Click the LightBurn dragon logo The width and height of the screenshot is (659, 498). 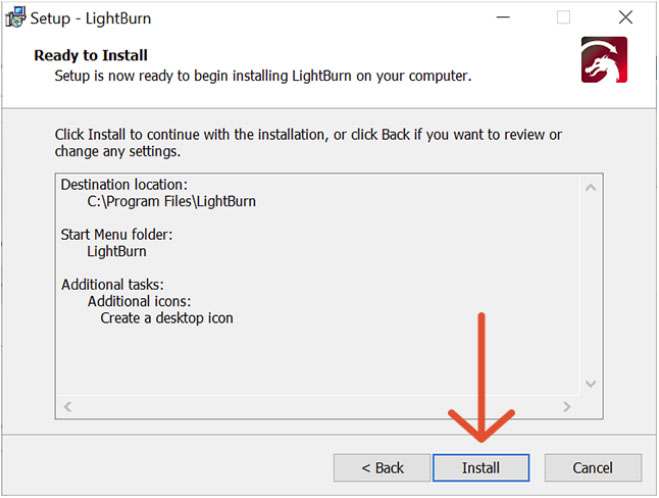pos(604,60)
